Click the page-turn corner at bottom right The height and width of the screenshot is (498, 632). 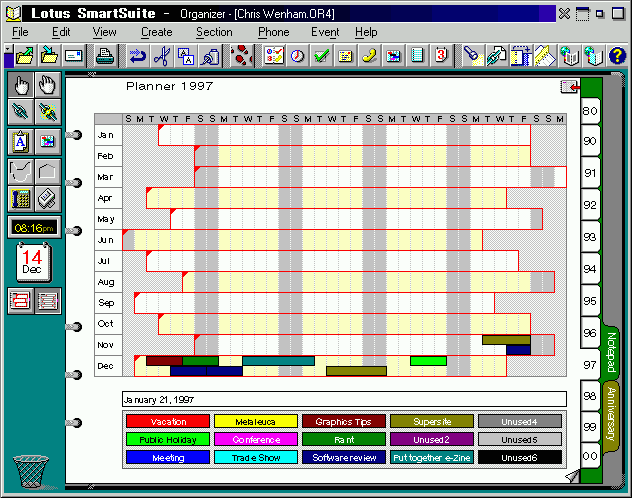pyautogui.click(x=572, y=476)
